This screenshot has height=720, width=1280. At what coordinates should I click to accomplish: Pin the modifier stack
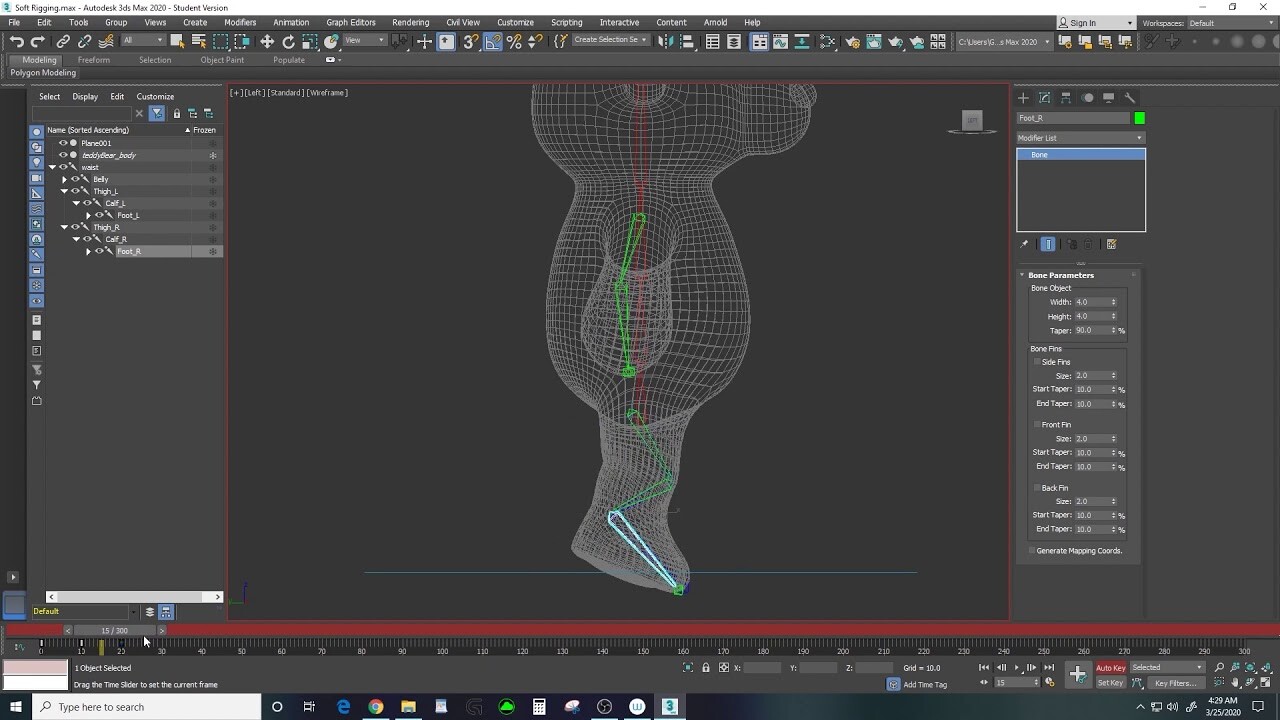coord(1023,244)
